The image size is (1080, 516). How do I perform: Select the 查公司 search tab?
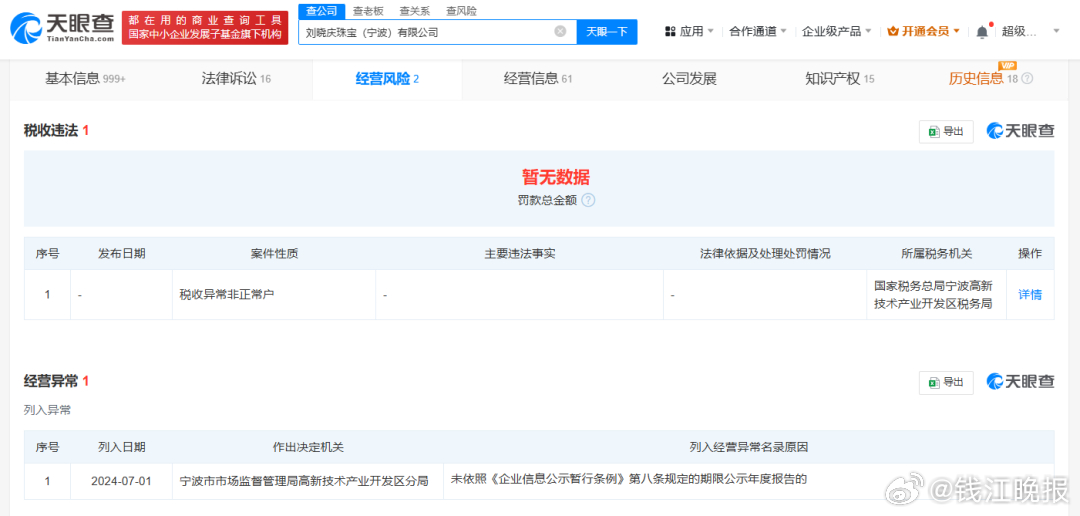321,10
